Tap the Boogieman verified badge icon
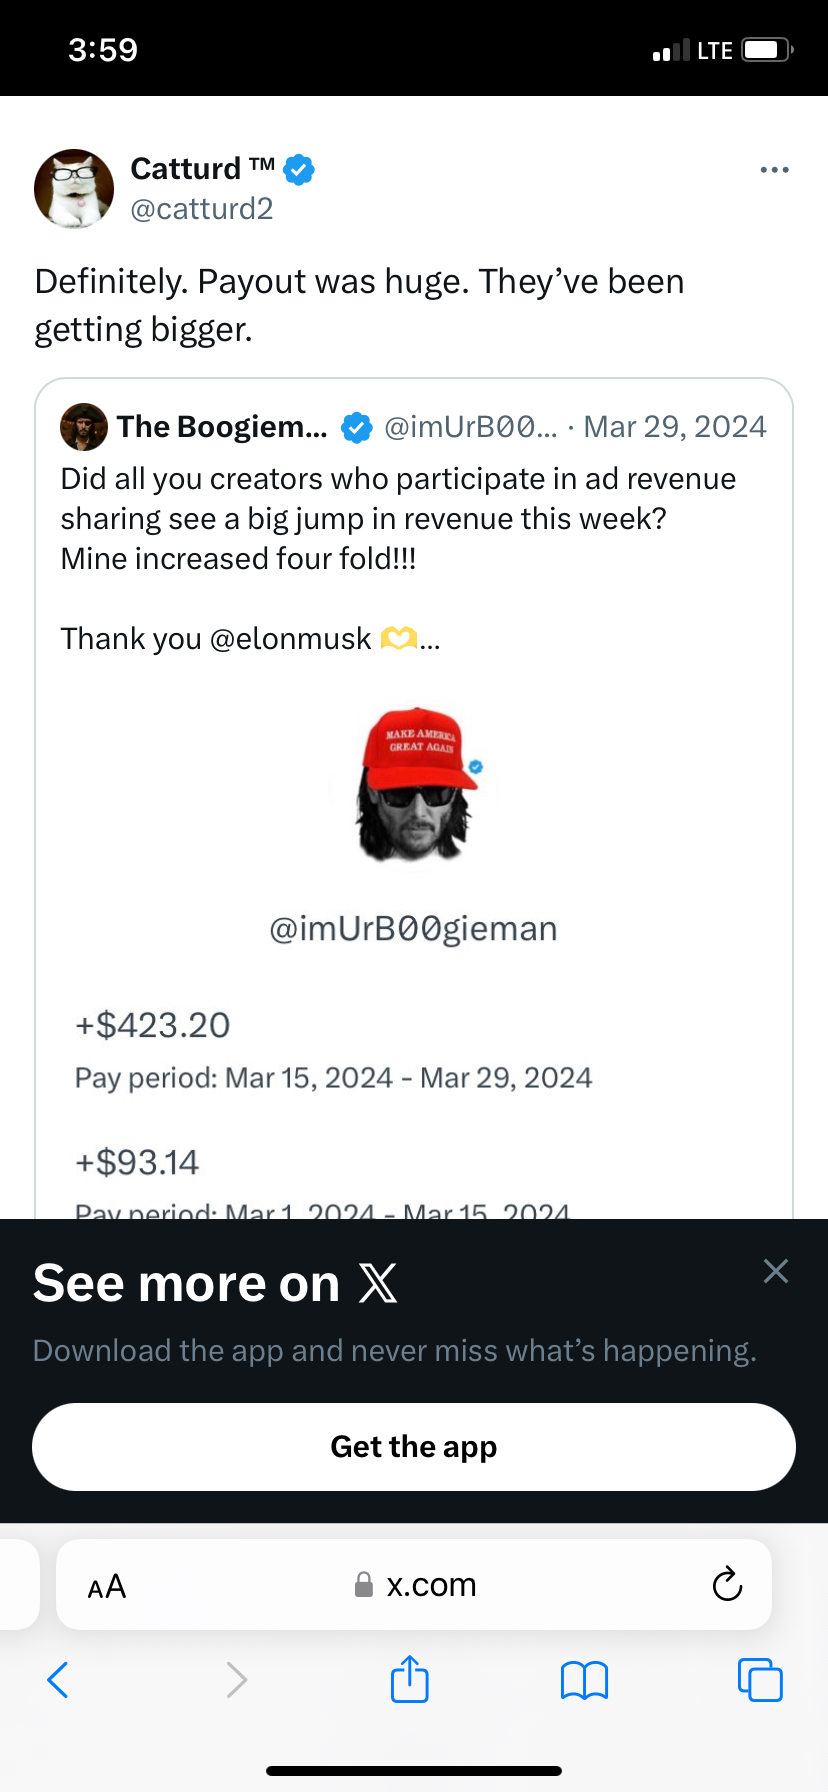This screenshot has width=828, height=1792. pyautogui.click(x=356, y=428)
